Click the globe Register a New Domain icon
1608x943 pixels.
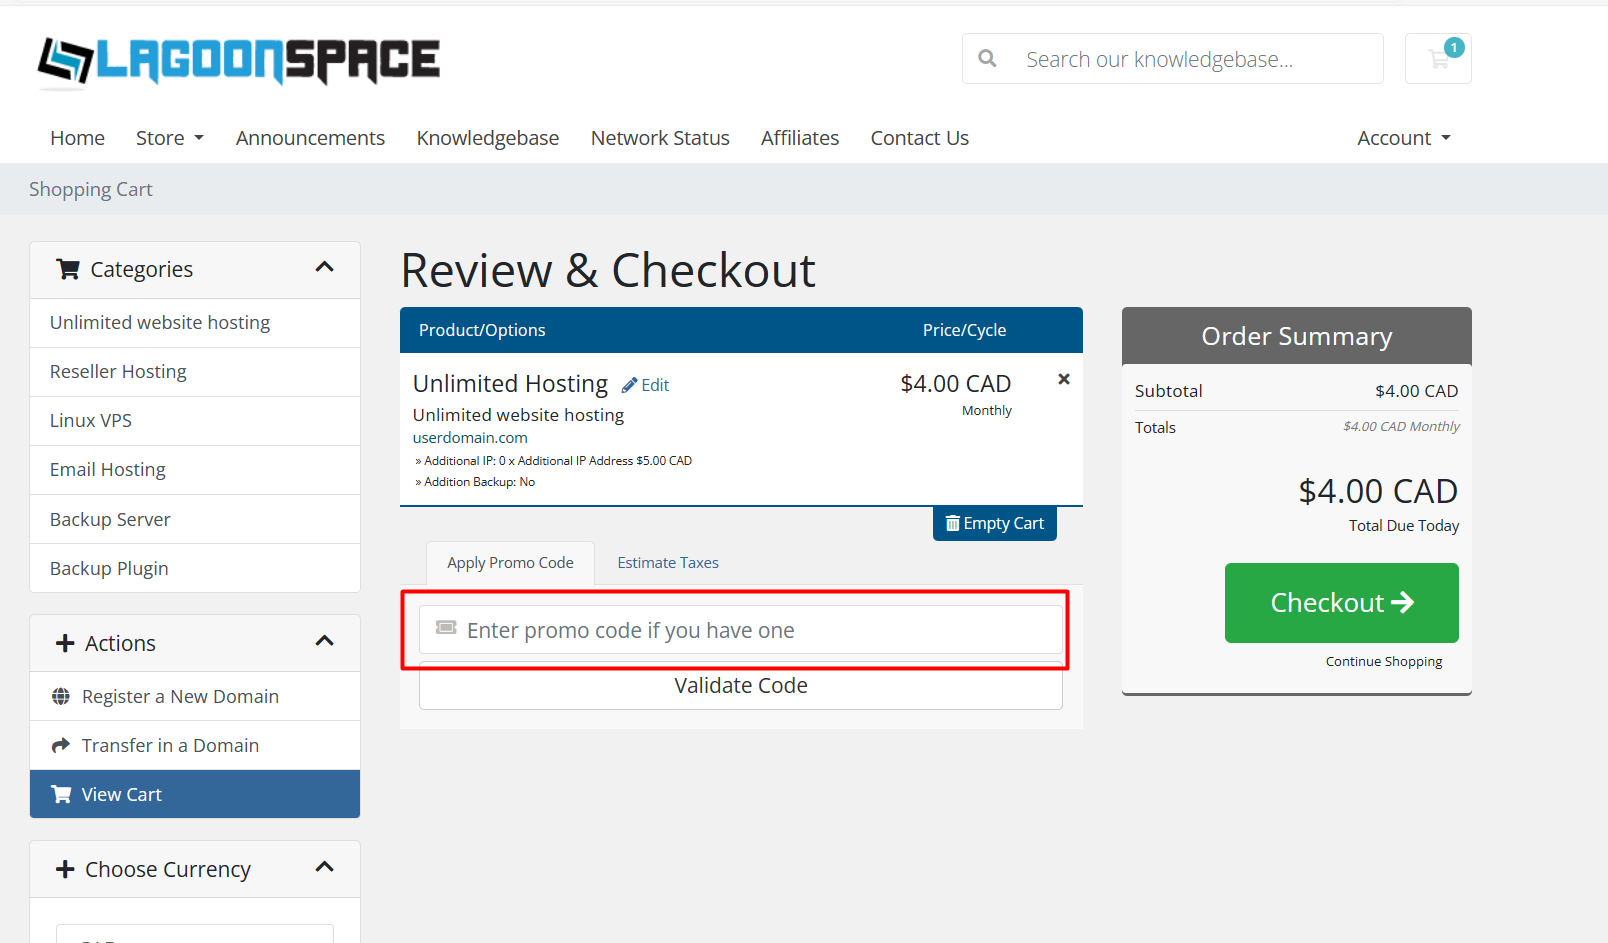(x=61, y=696)
